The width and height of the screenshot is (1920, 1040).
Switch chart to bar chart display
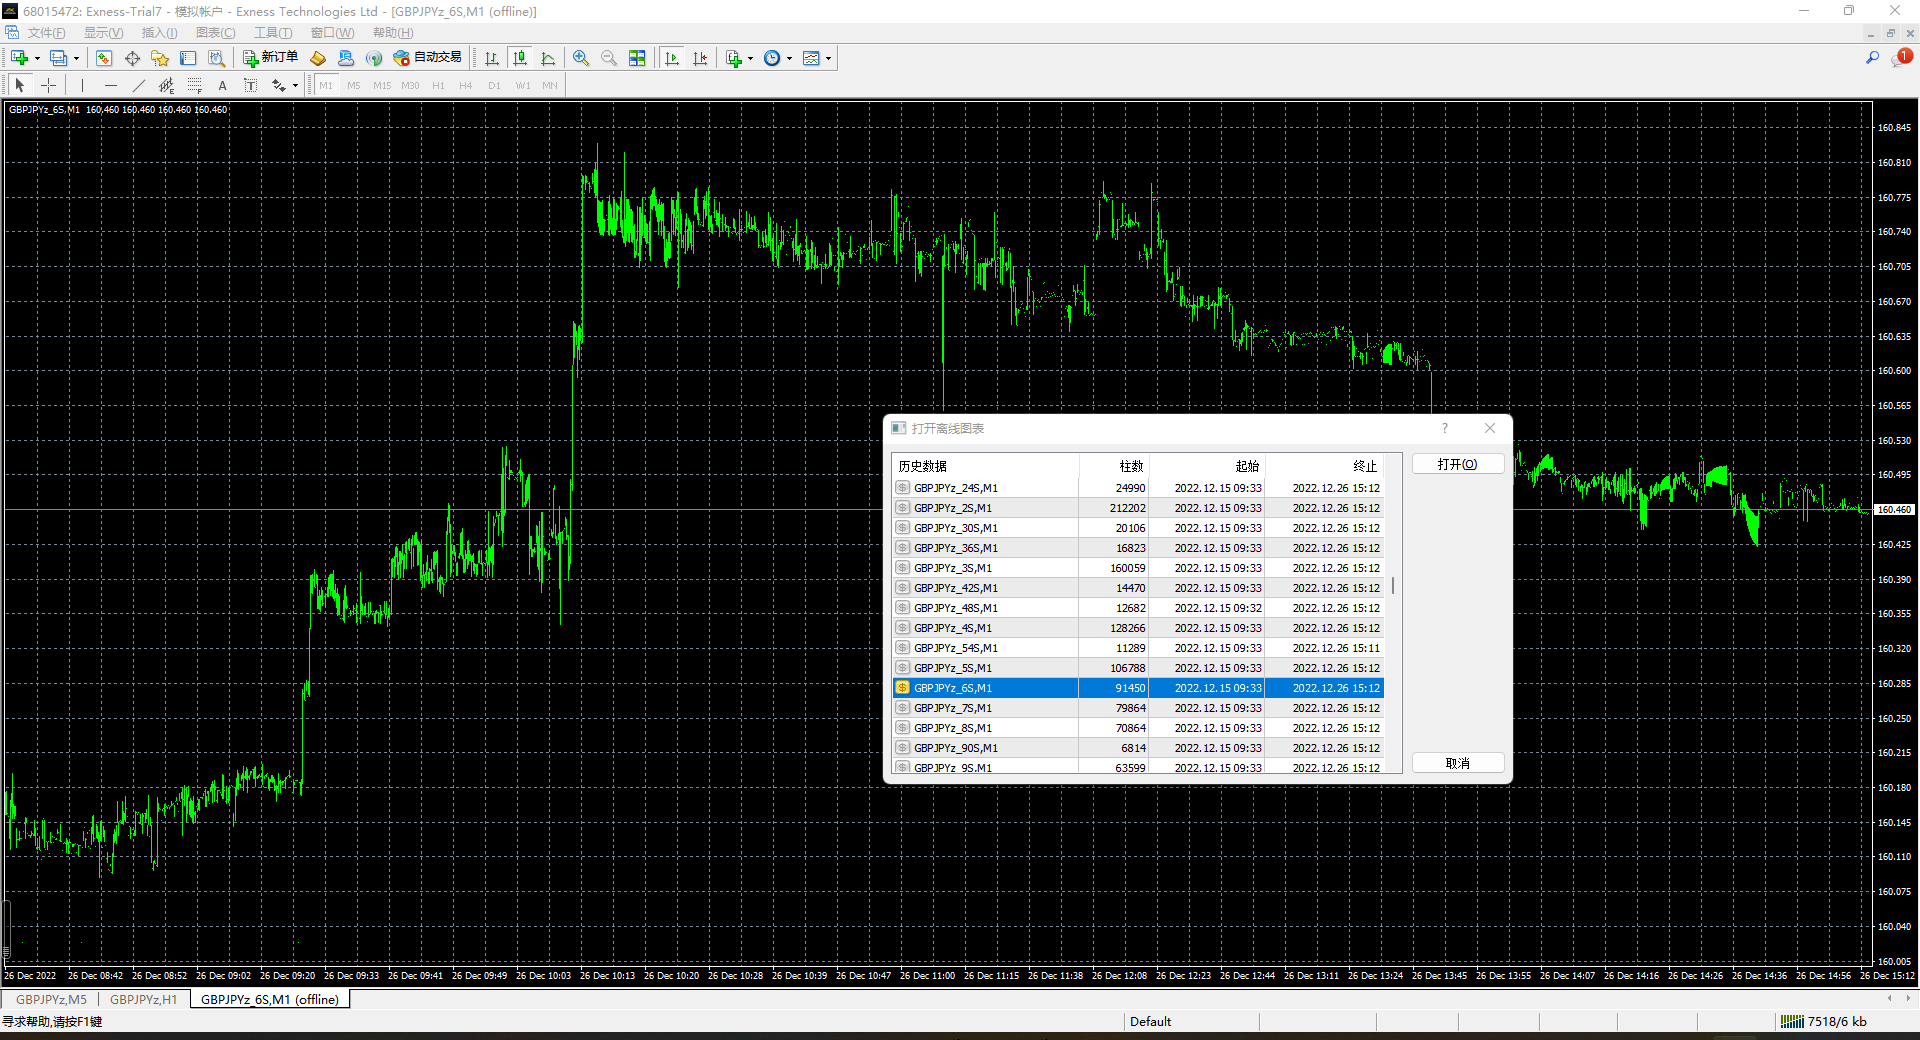492,58
